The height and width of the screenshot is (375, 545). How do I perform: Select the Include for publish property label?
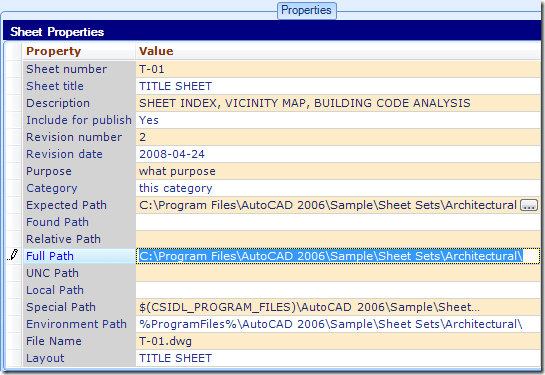[x=79, y=120]
